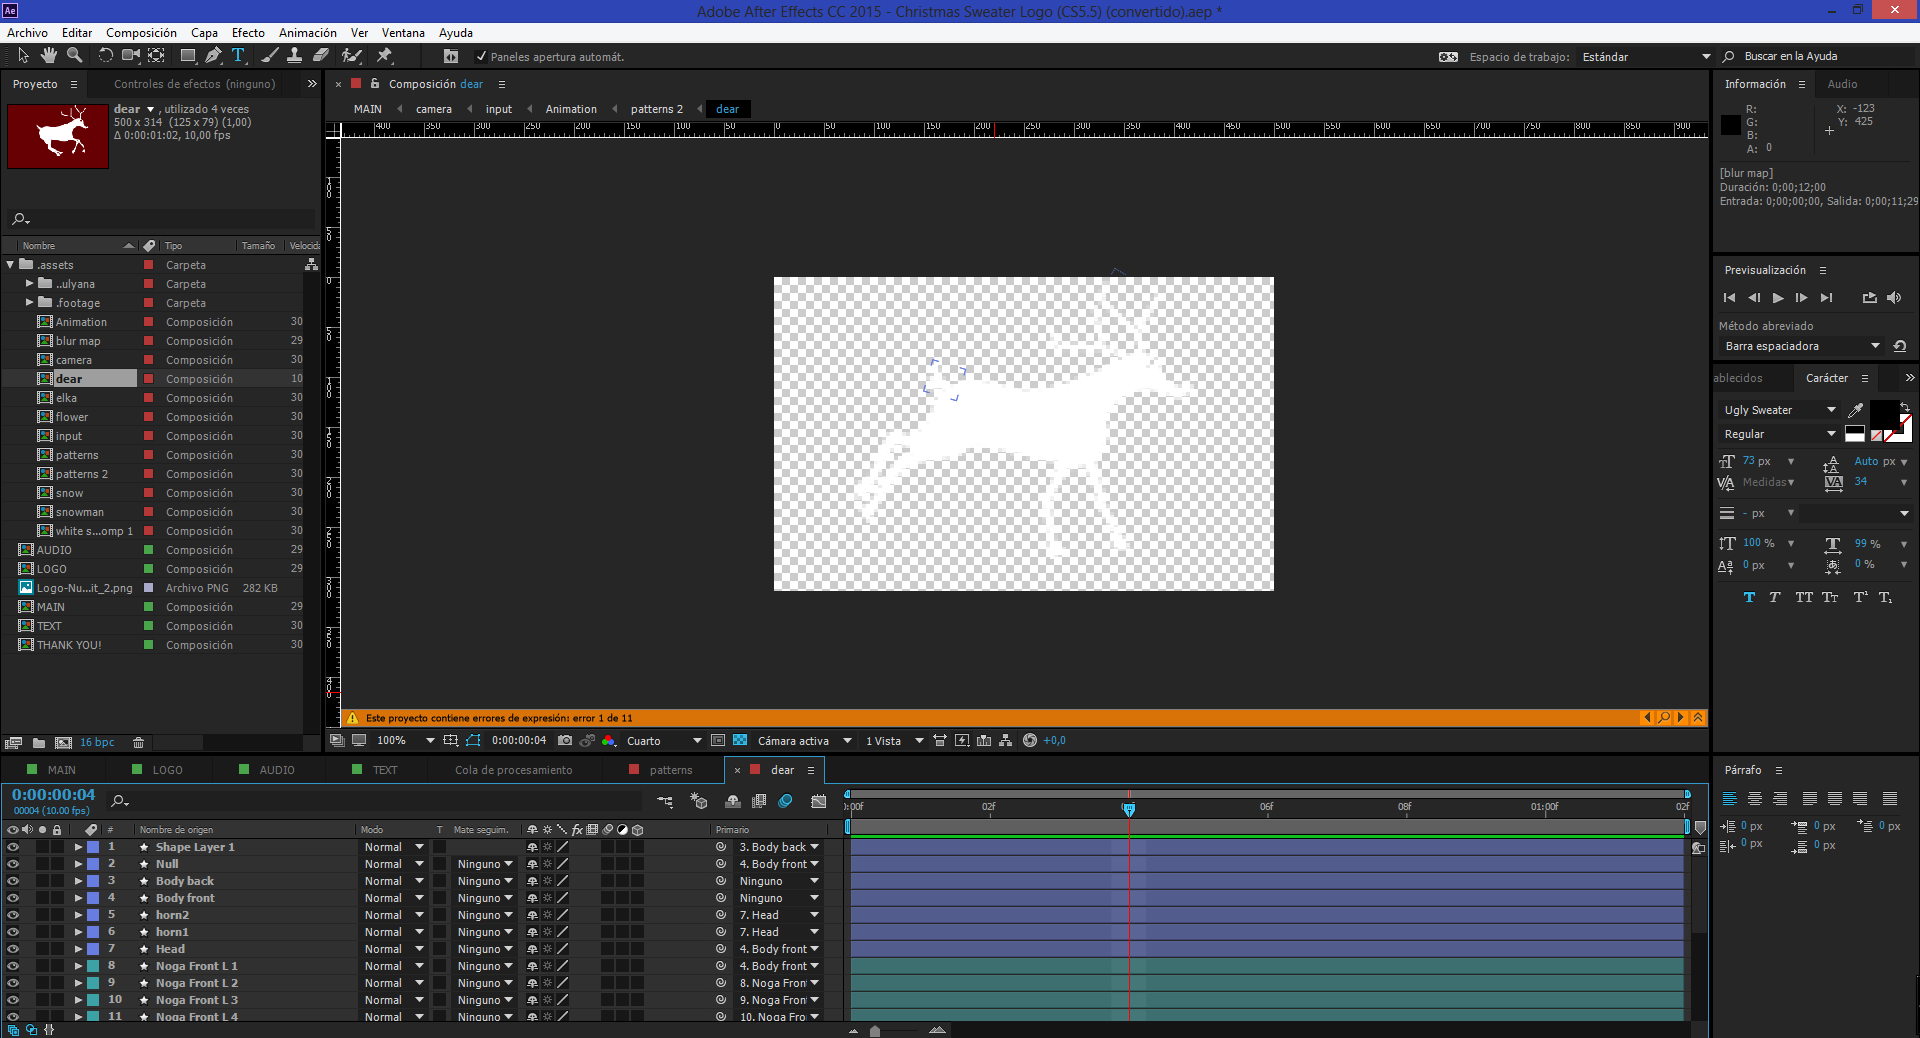Hide the Shape Layer 1 layer
1920x1038 pixels.
[13, 847]
